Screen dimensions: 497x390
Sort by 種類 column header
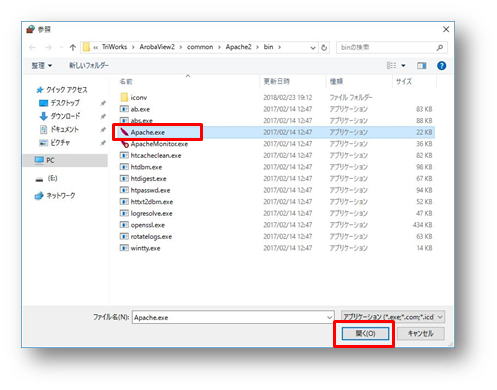coord(336,81)
